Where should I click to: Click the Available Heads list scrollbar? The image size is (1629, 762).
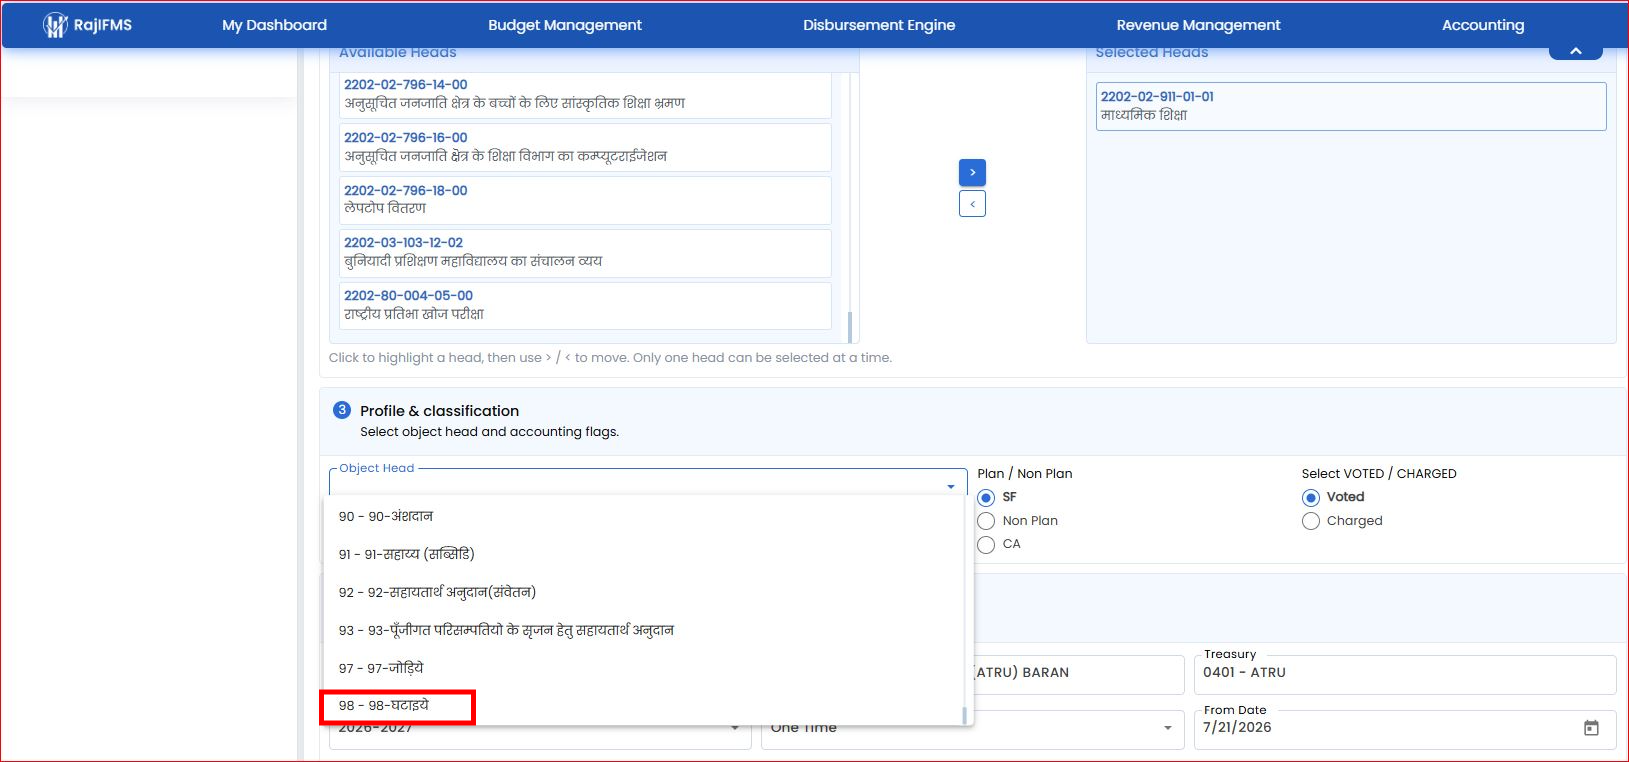pos(850,326)
